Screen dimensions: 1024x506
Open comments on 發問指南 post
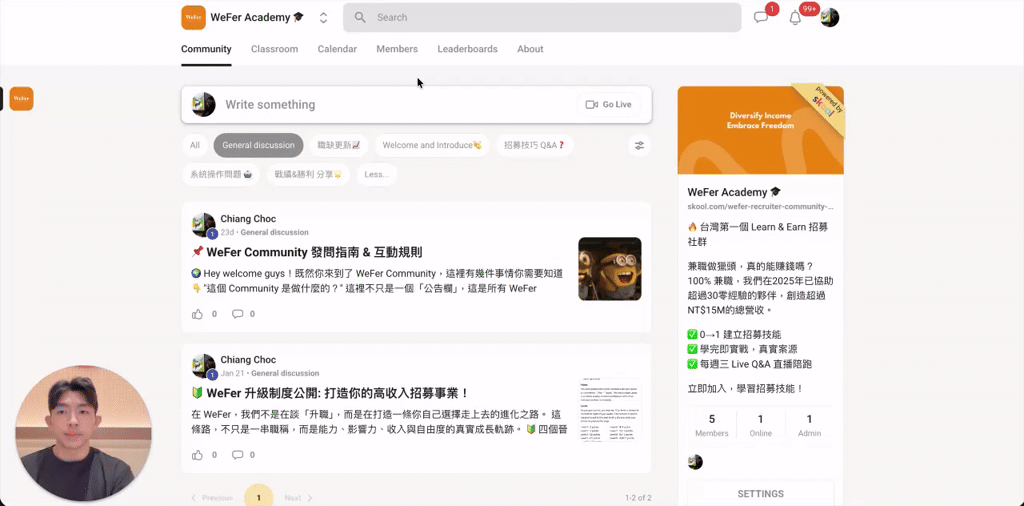pos(238,314)
